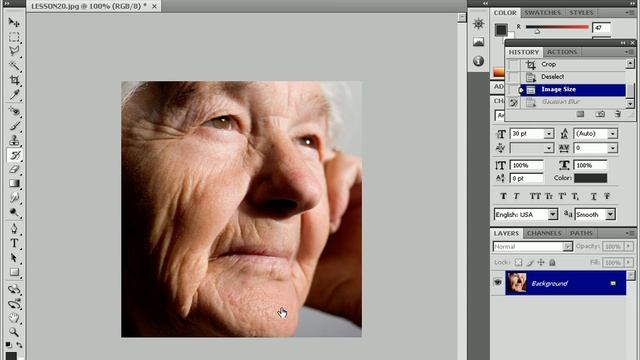Viewport: 640px width, 360px height.
Task: Select Deselect history state
Action: [573, 77]
